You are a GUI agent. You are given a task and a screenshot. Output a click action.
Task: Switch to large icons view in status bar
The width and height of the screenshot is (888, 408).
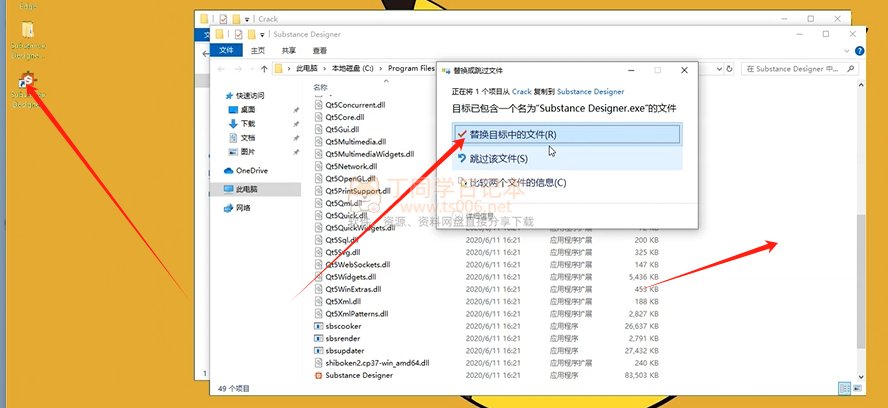point(857,386)
